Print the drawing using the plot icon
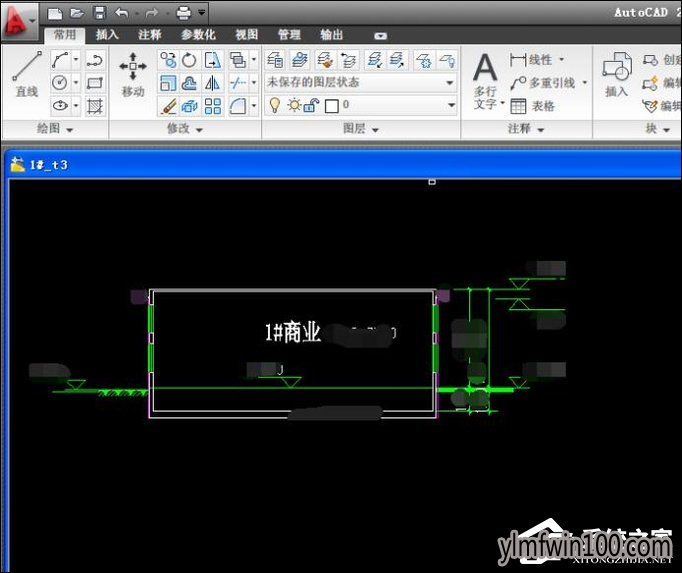This screenshot has width=682, height=573. 184,13
